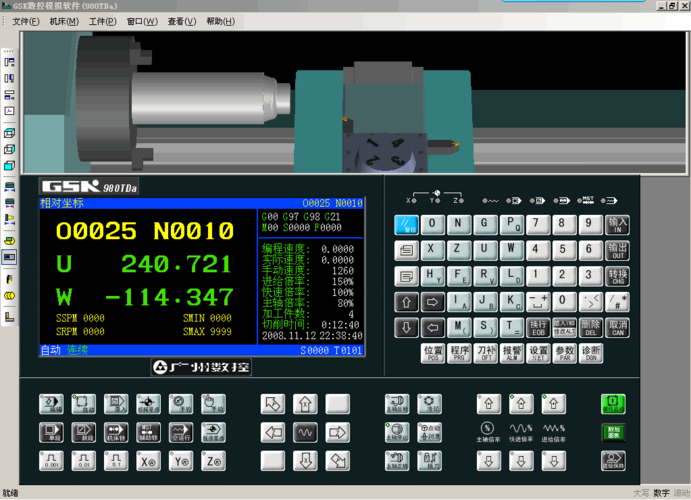This screenshot has width=691, height=500.
Task: Choose the 0.001 step increment button
Action: click(x=51, y=461)
